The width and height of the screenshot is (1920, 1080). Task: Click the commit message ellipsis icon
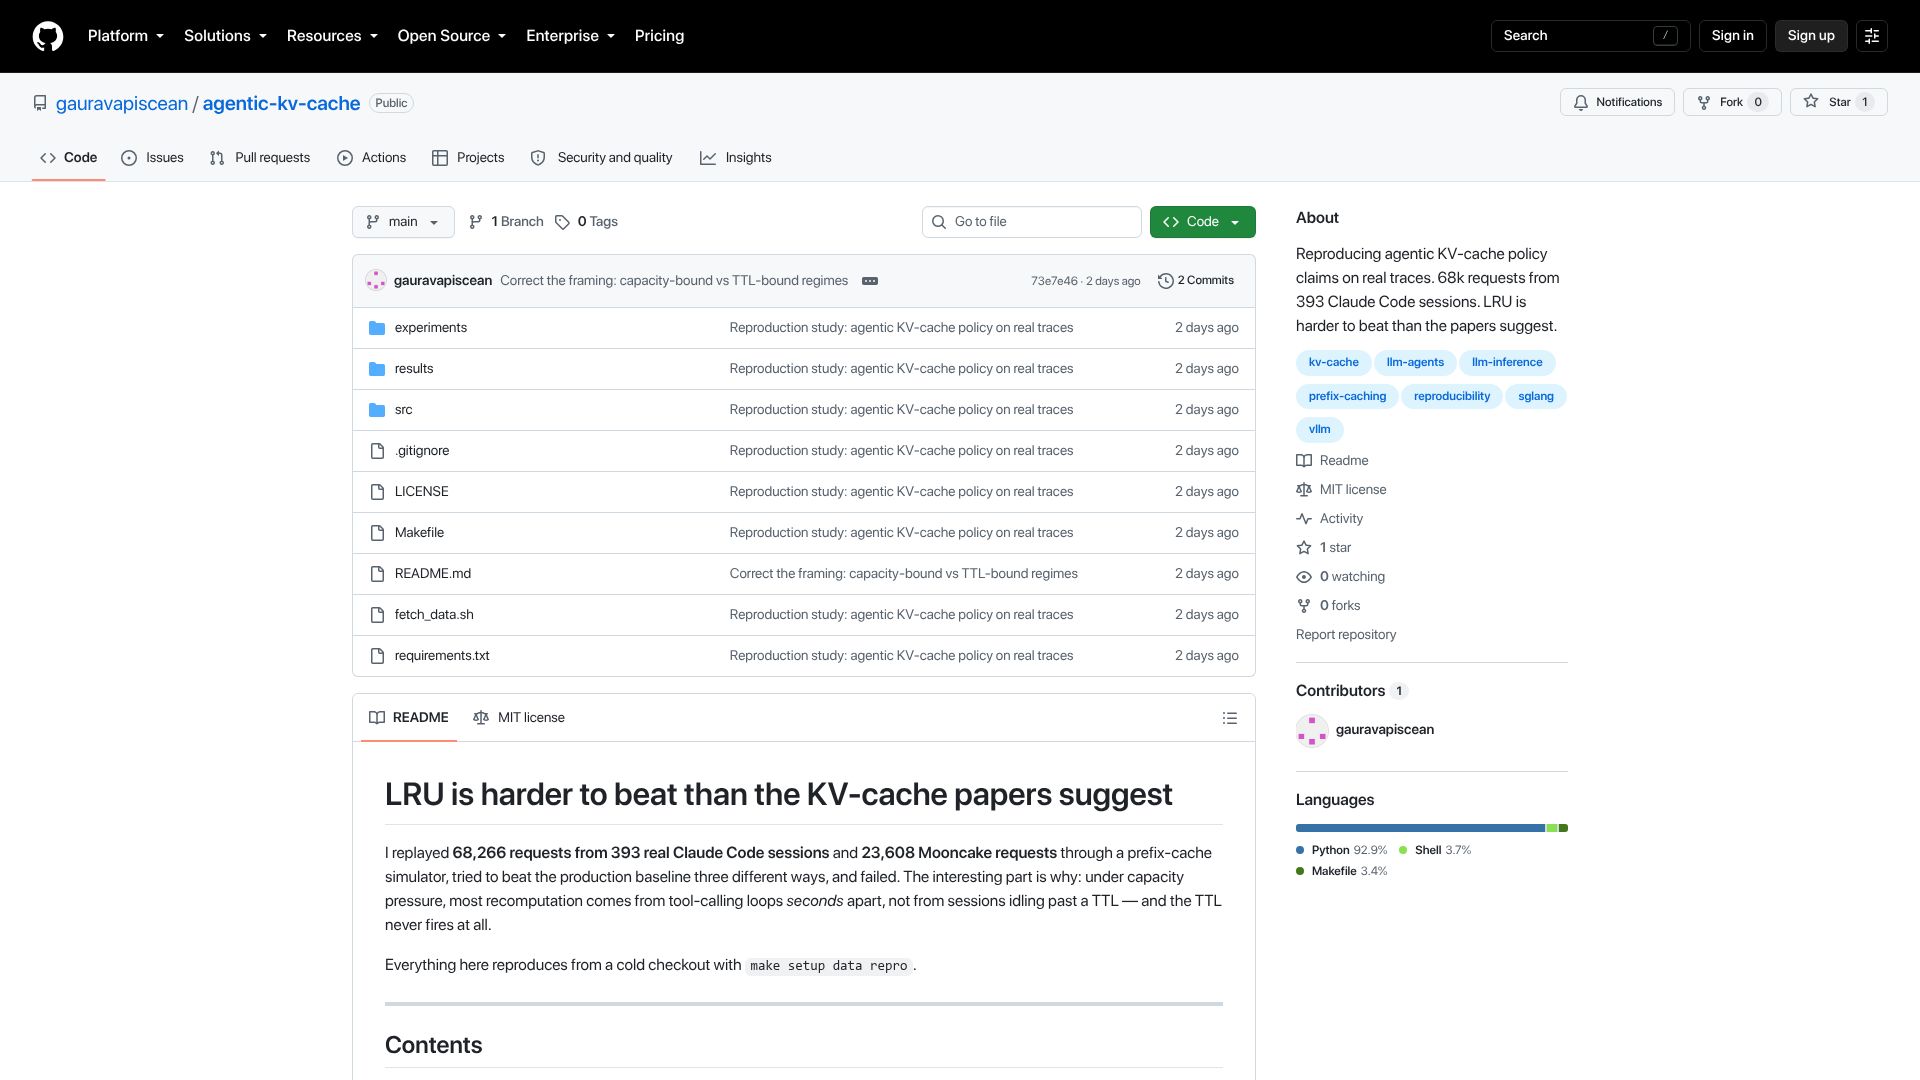pos(869,281)
